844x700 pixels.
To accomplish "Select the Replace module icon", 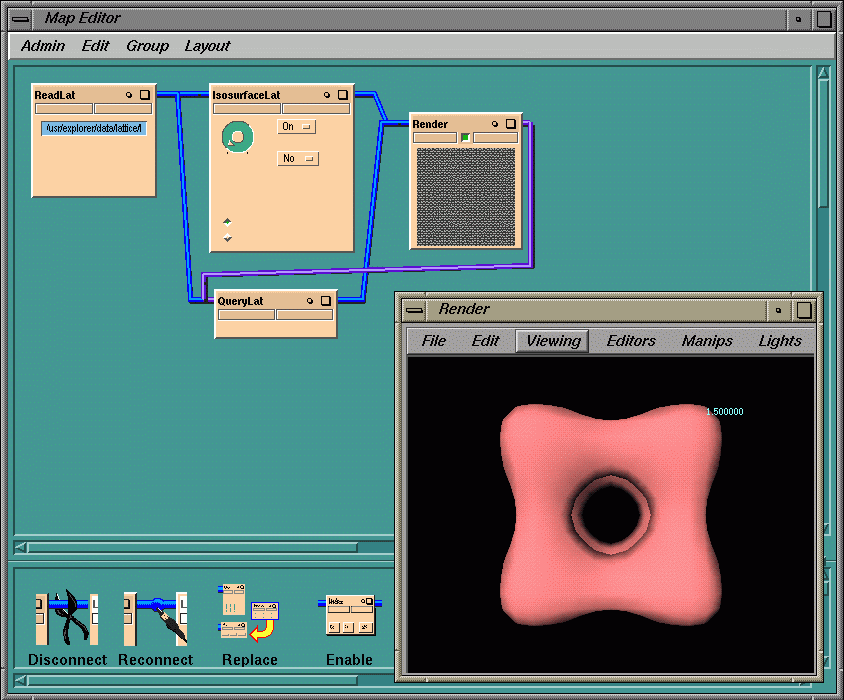I will click(249, 612).
